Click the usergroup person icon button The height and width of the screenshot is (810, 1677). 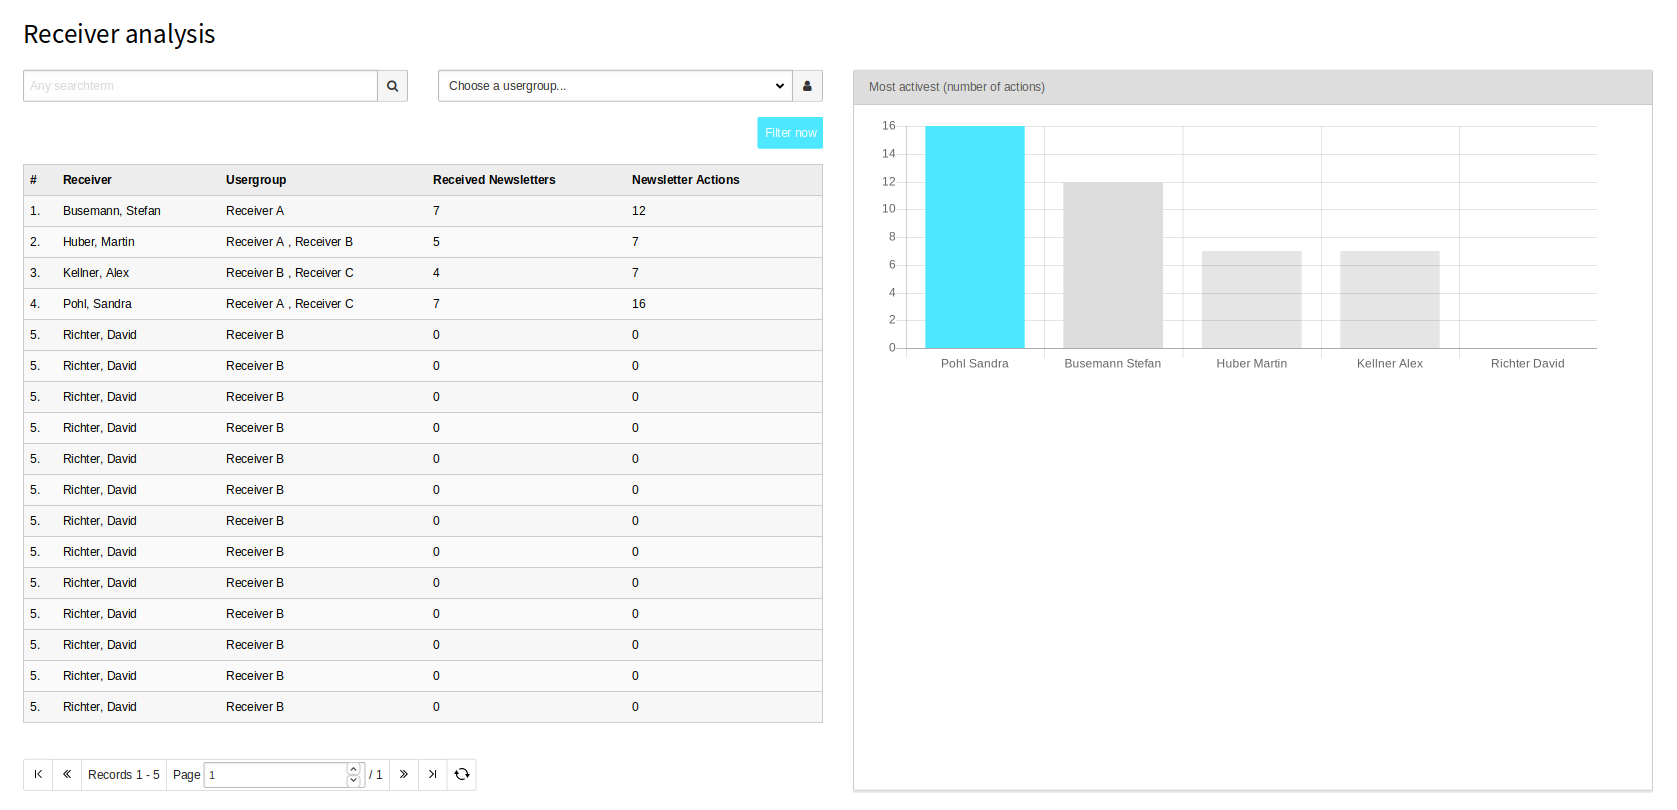tap(807, 86)
